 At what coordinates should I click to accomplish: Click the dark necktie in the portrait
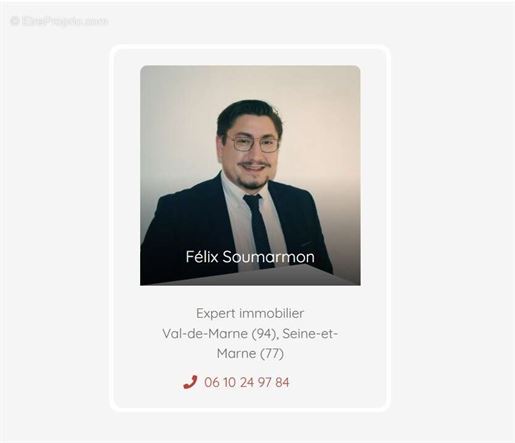(x=257, y=230)
